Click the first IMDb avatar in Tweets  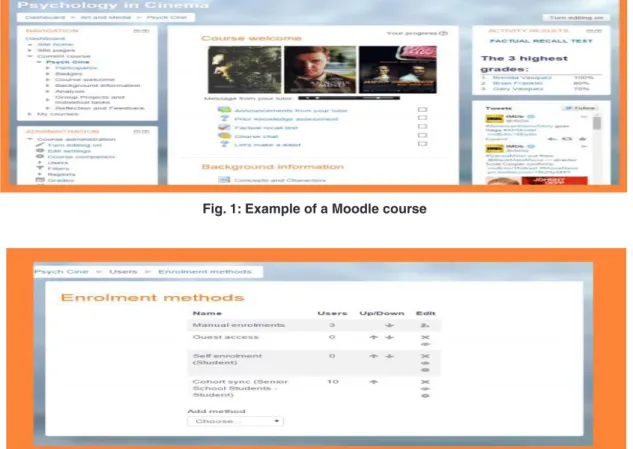(494, 119)
